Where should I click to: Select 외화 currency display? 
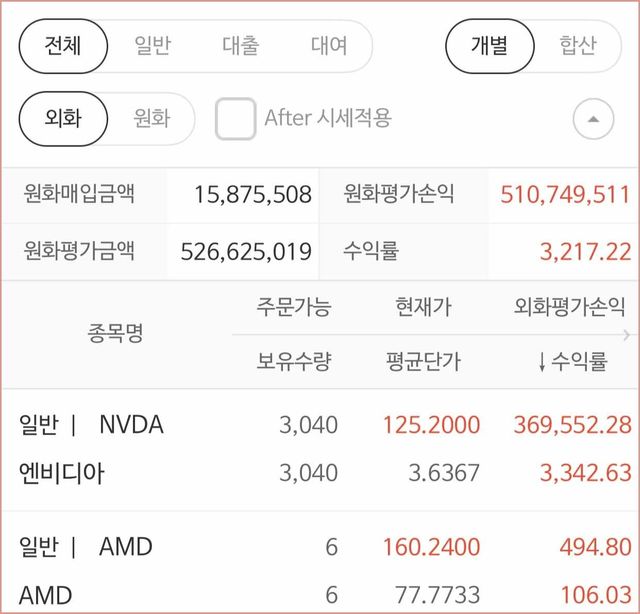(x=63, y=119)
